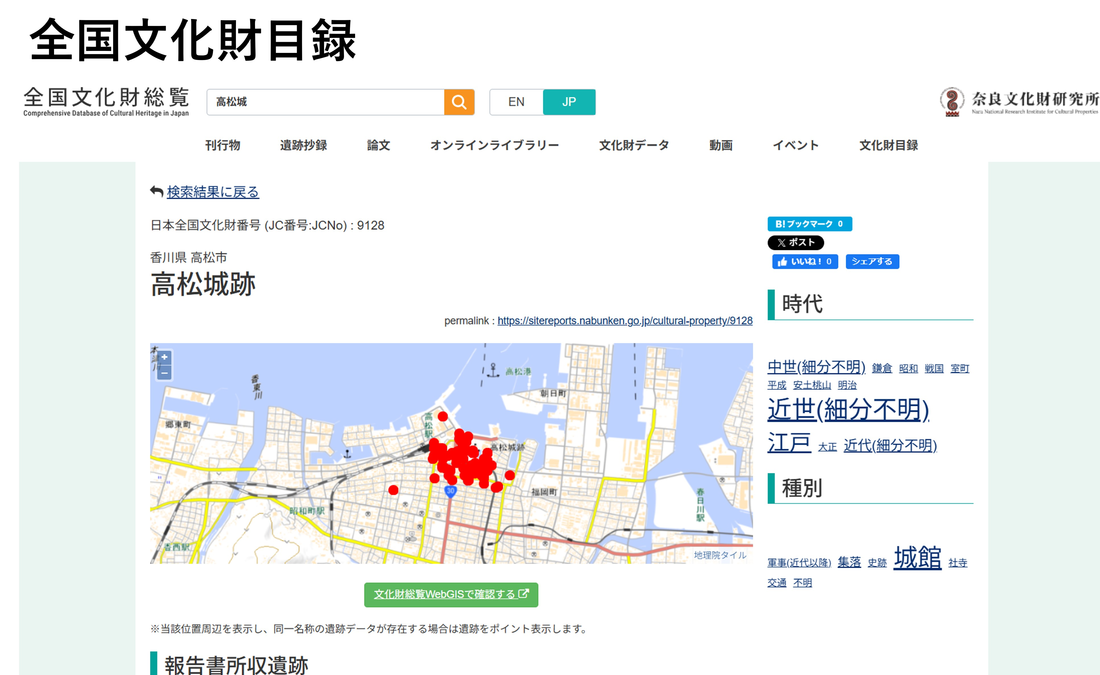The image size is (1100, 675).
Task: Open the 刊行物 menu
Action: pos(223,145)
